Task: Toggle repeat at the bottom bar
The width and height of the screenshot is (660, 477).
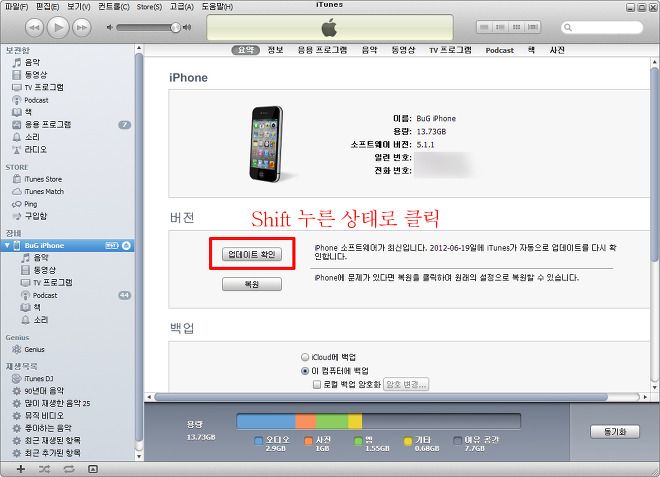Action: click(69, 469)
